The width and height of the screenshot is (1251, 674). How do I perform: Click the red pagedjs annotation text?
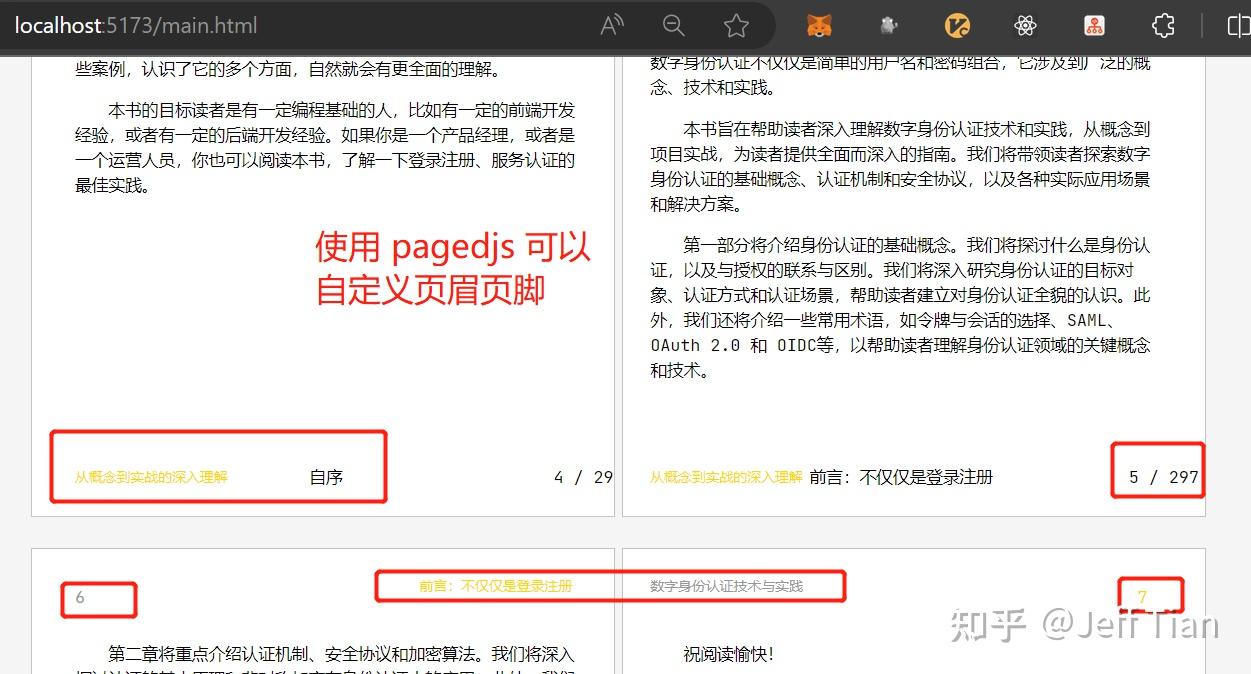point(451,268)
